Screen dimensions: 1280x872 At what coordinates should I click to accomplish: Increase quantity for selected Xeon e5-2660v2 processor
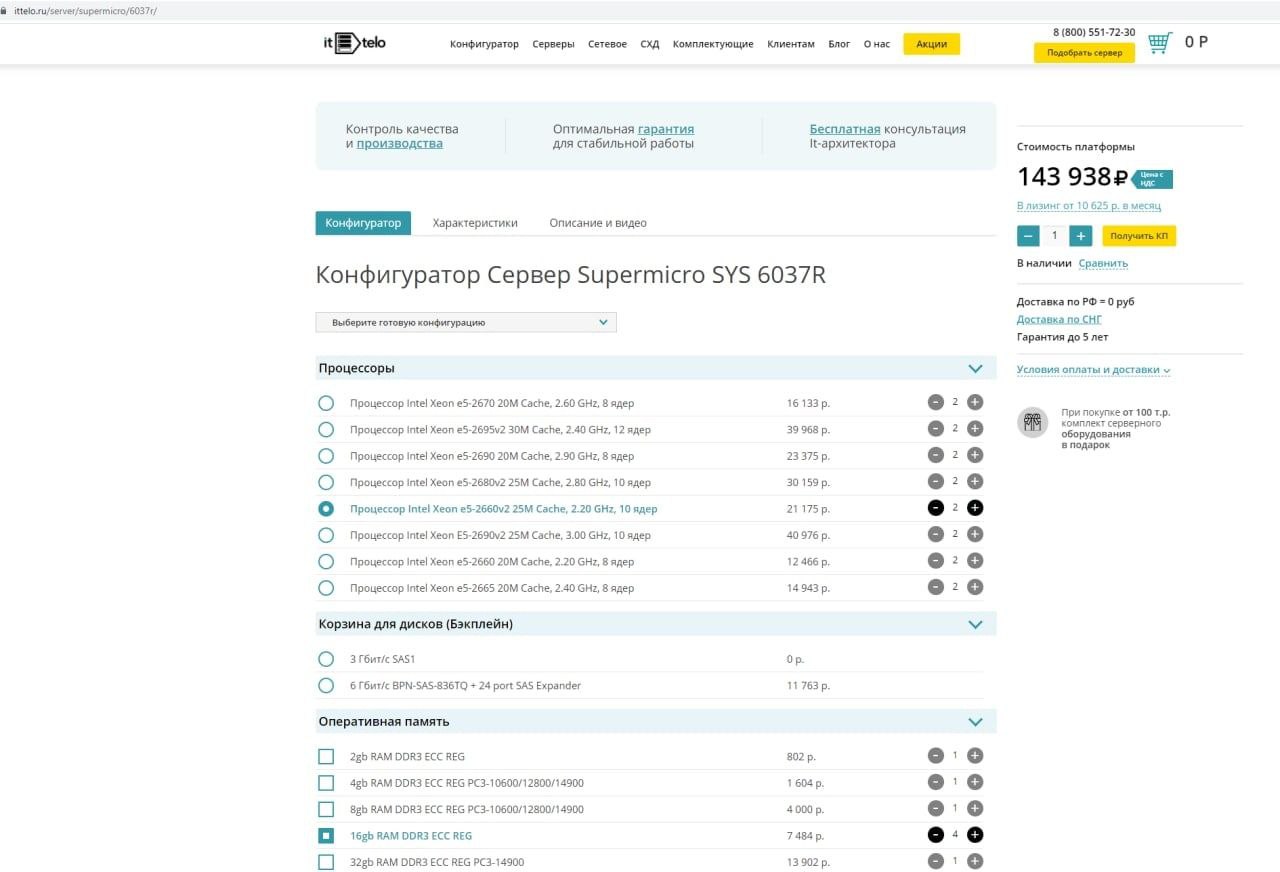pos(975,508)
